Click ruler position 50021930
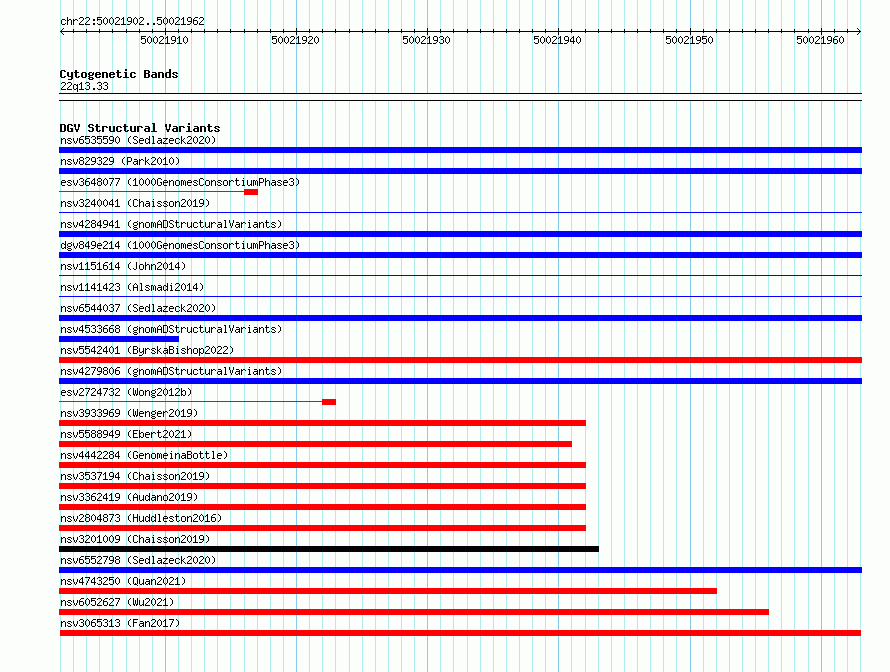890x672 pixels. 426,40
